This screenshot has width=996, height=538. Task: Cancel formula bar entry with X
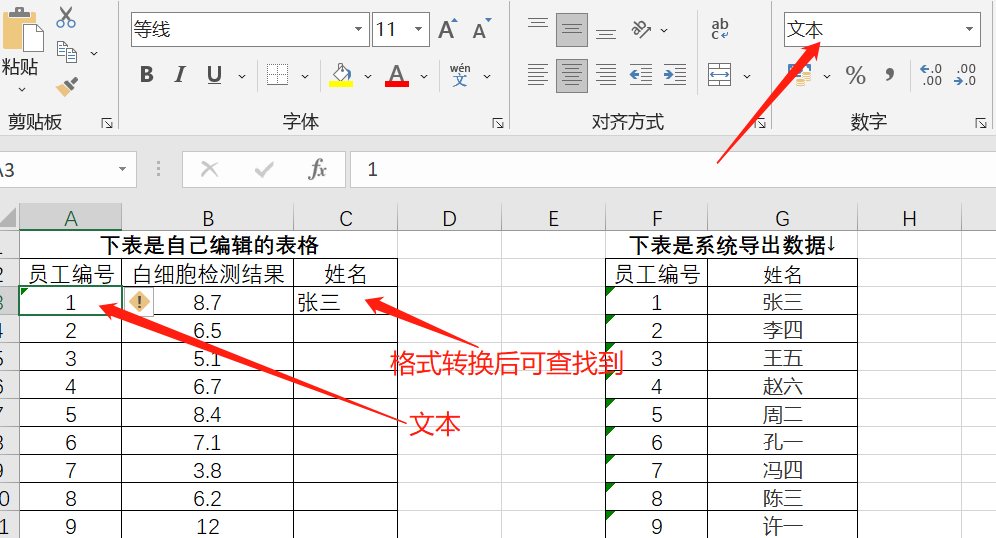point(210,170)
